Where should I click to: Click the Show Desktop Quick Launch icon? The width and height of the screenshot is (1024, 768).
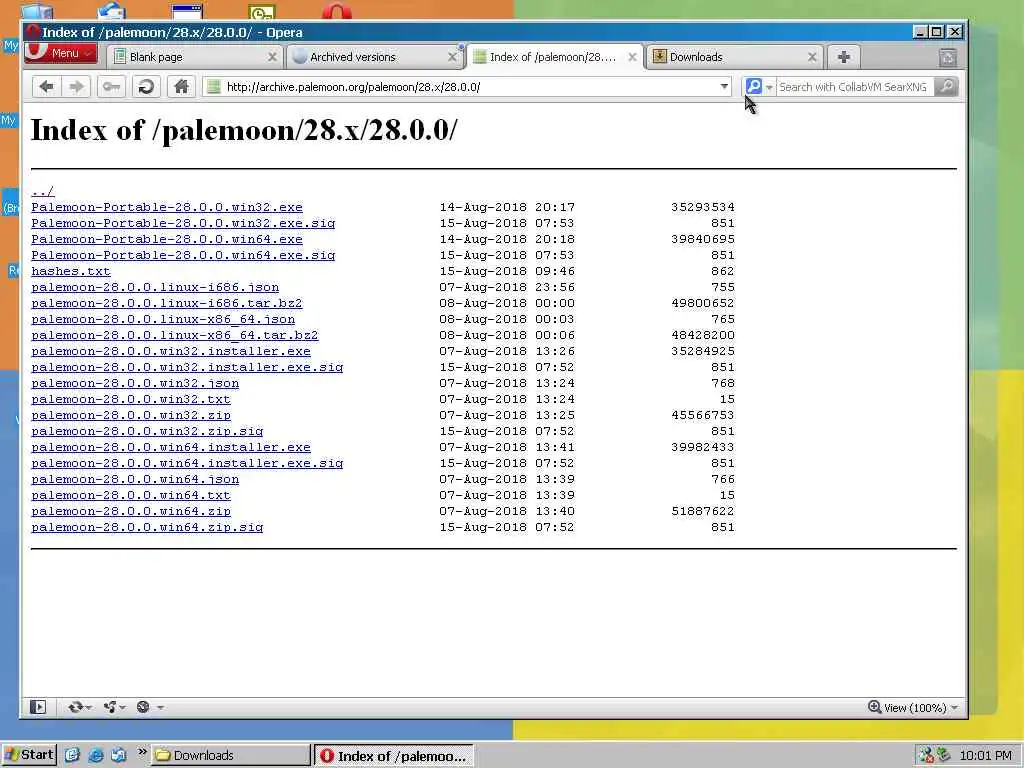[x=72, y=755]
